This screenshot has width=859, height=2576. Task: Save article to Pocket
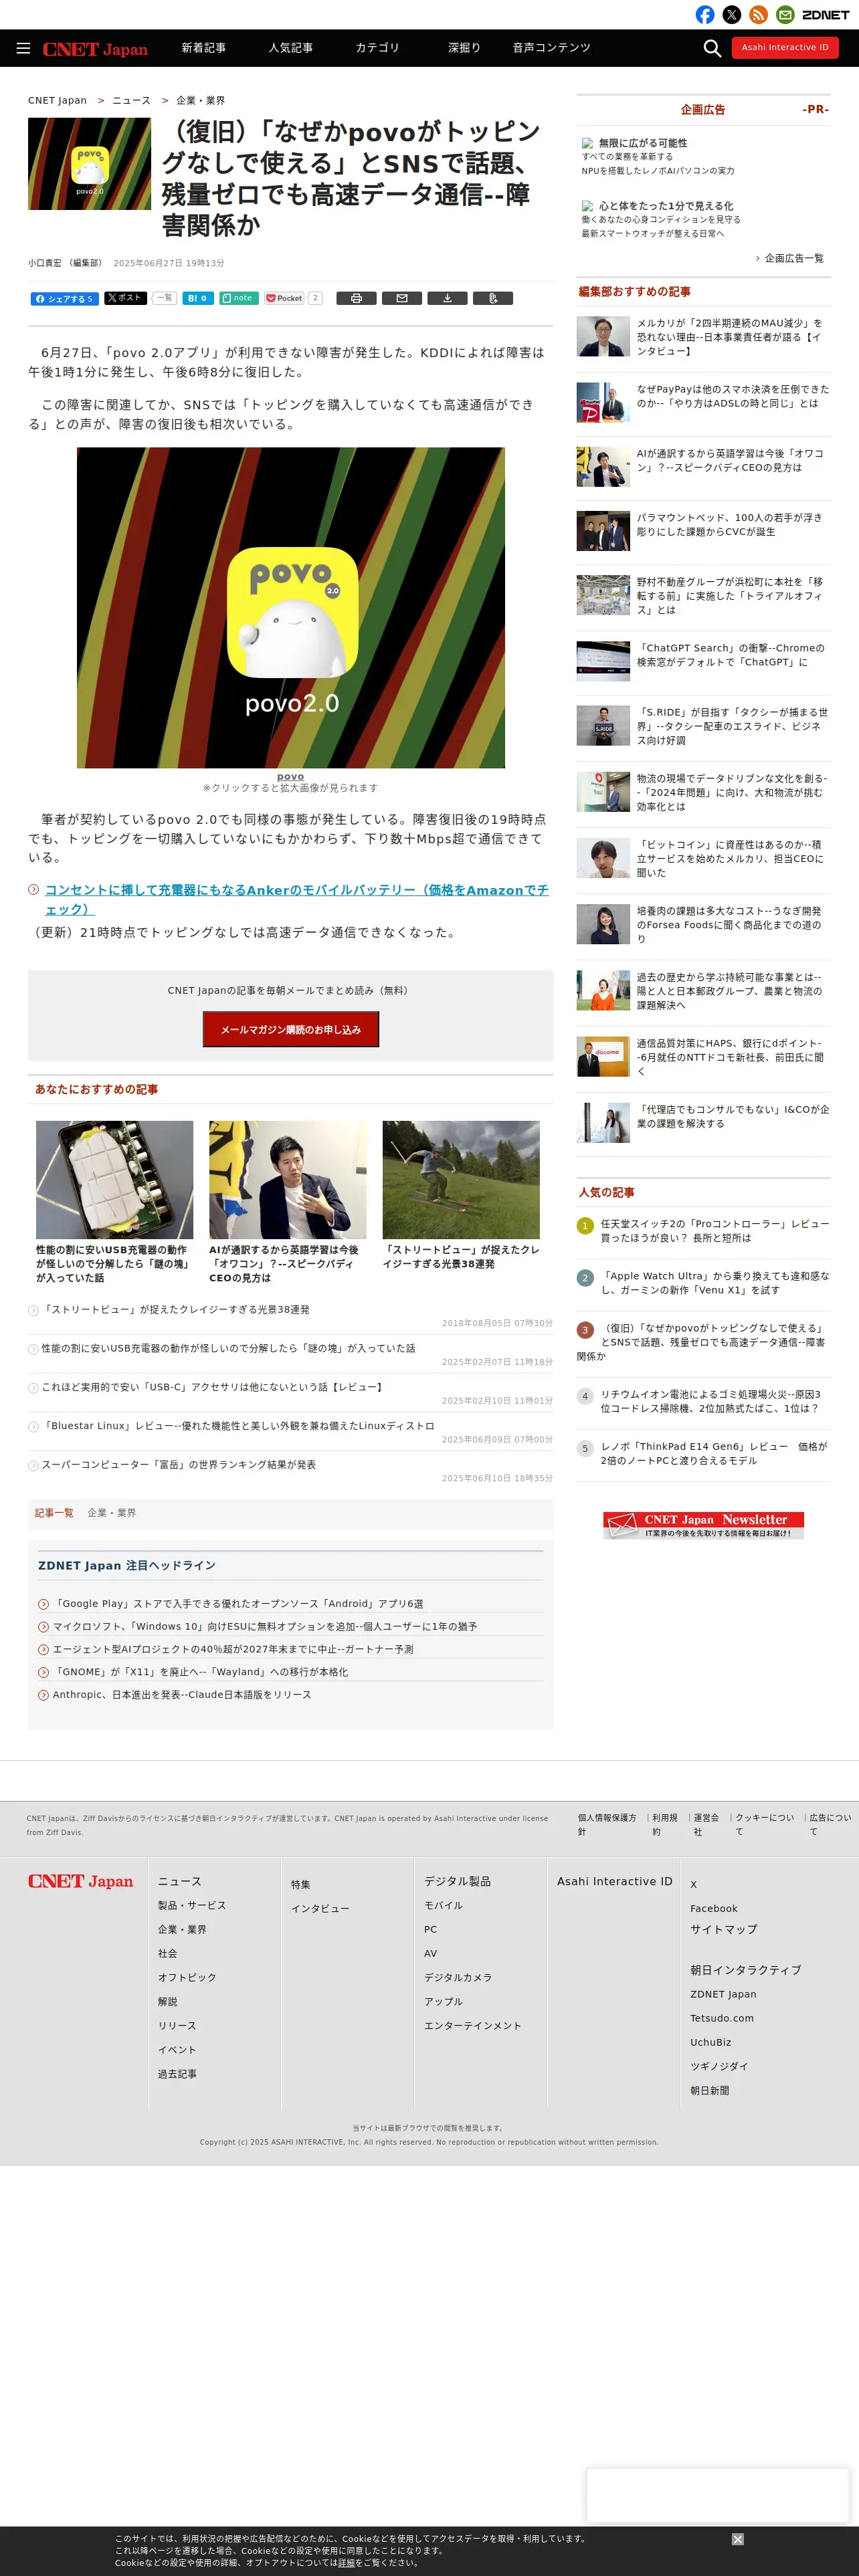(x=285, y=298)
